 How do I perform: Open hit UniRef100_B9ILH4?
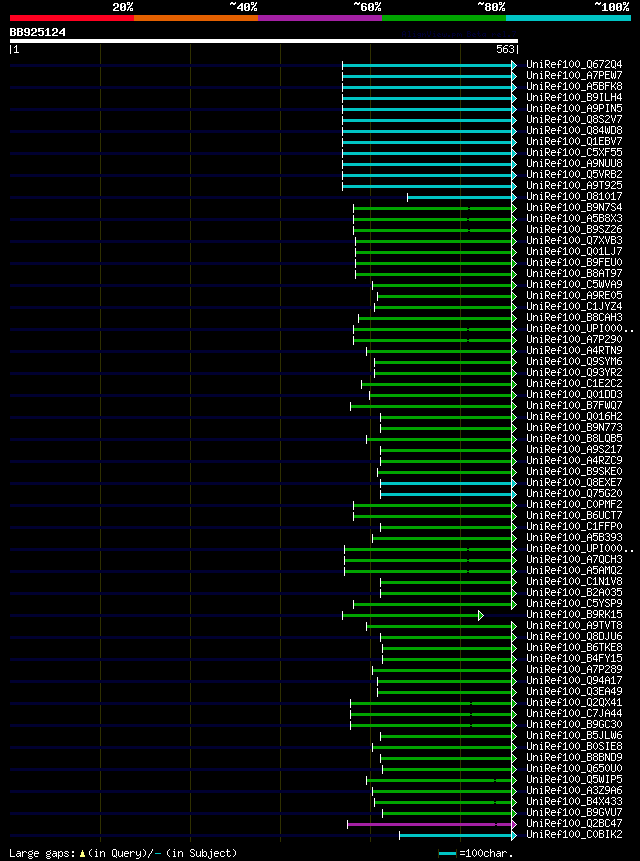pos(574,98)
